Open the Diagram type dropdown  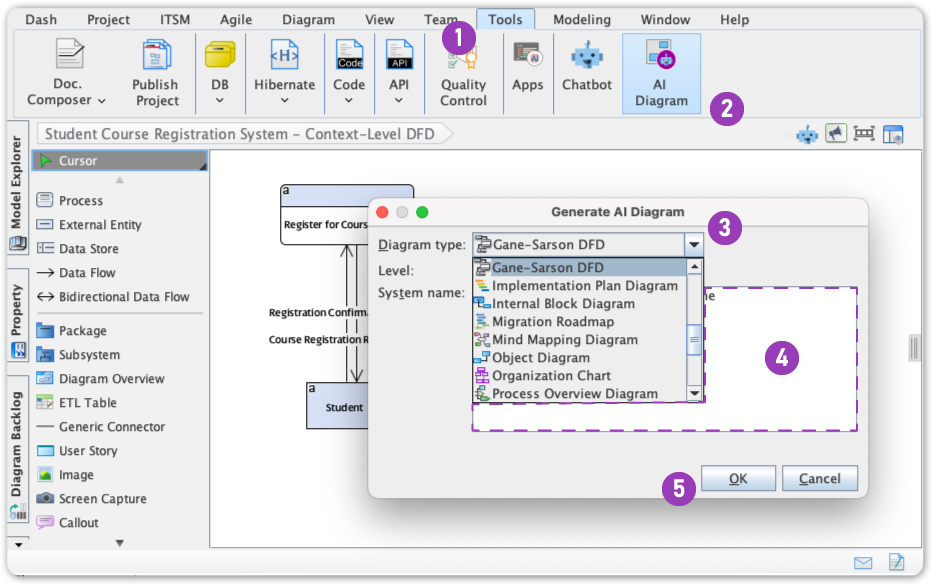(x=694, y=244)
